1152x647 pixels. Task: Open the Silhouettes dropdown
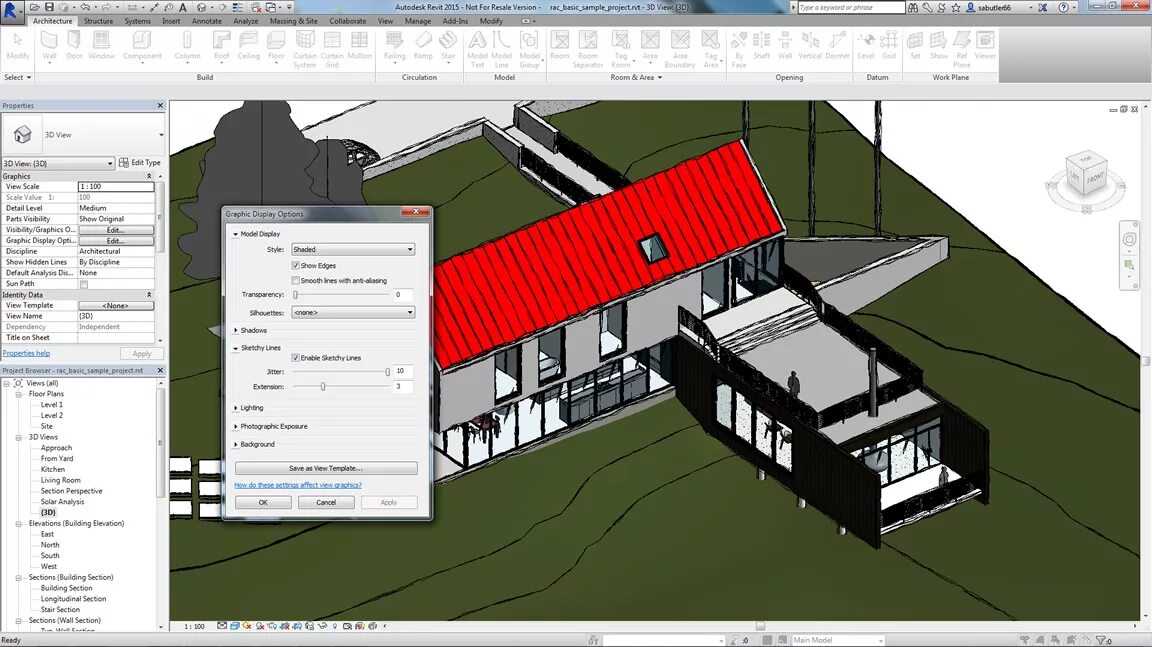pyautogui.click(x=353, y=313)
